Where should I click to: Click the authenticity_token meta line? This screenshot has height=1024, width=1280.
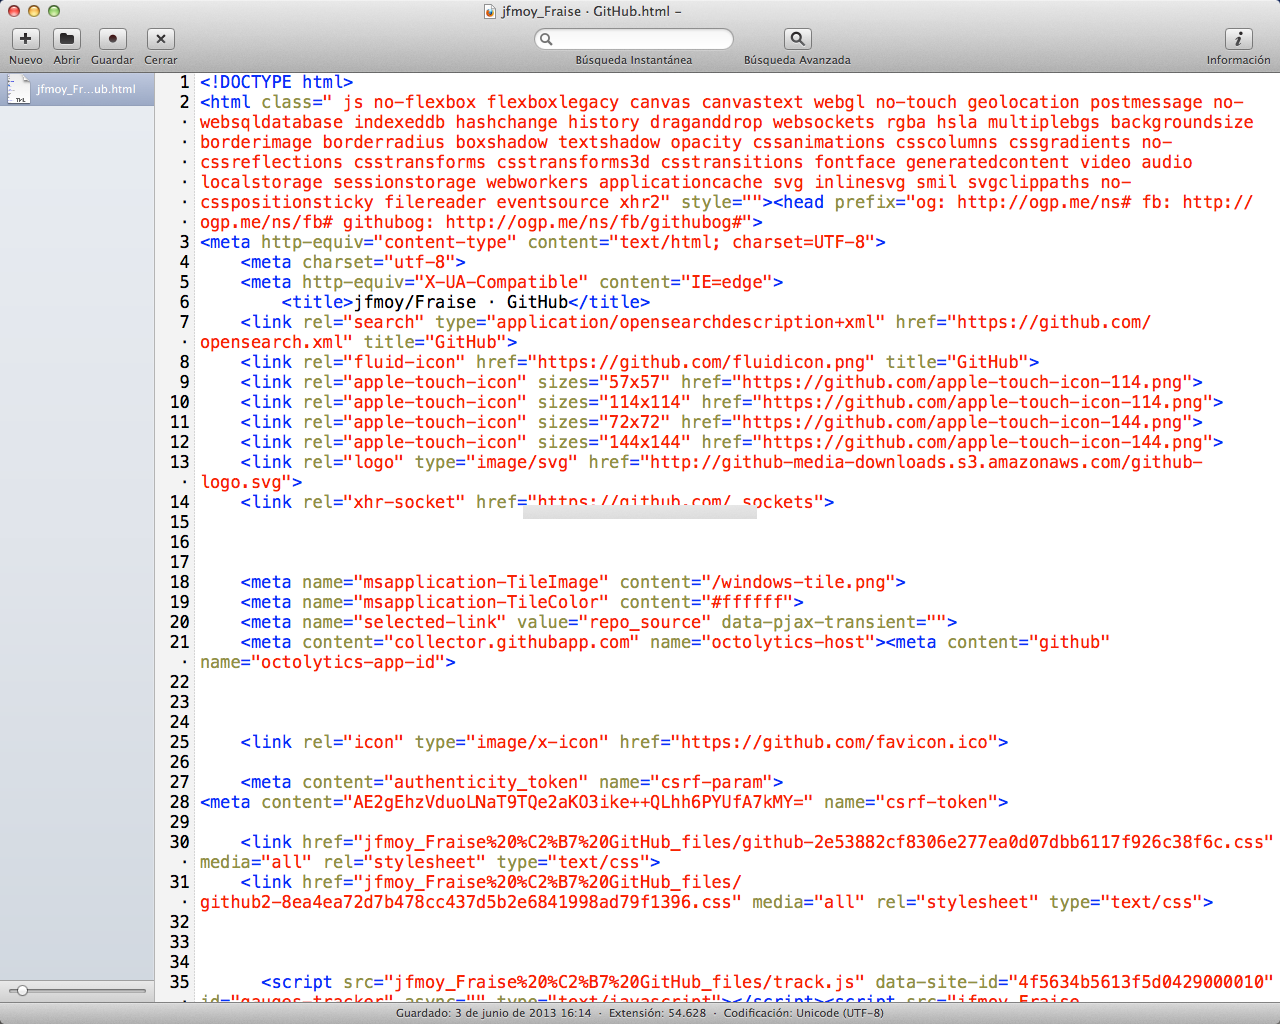point(512,782)
